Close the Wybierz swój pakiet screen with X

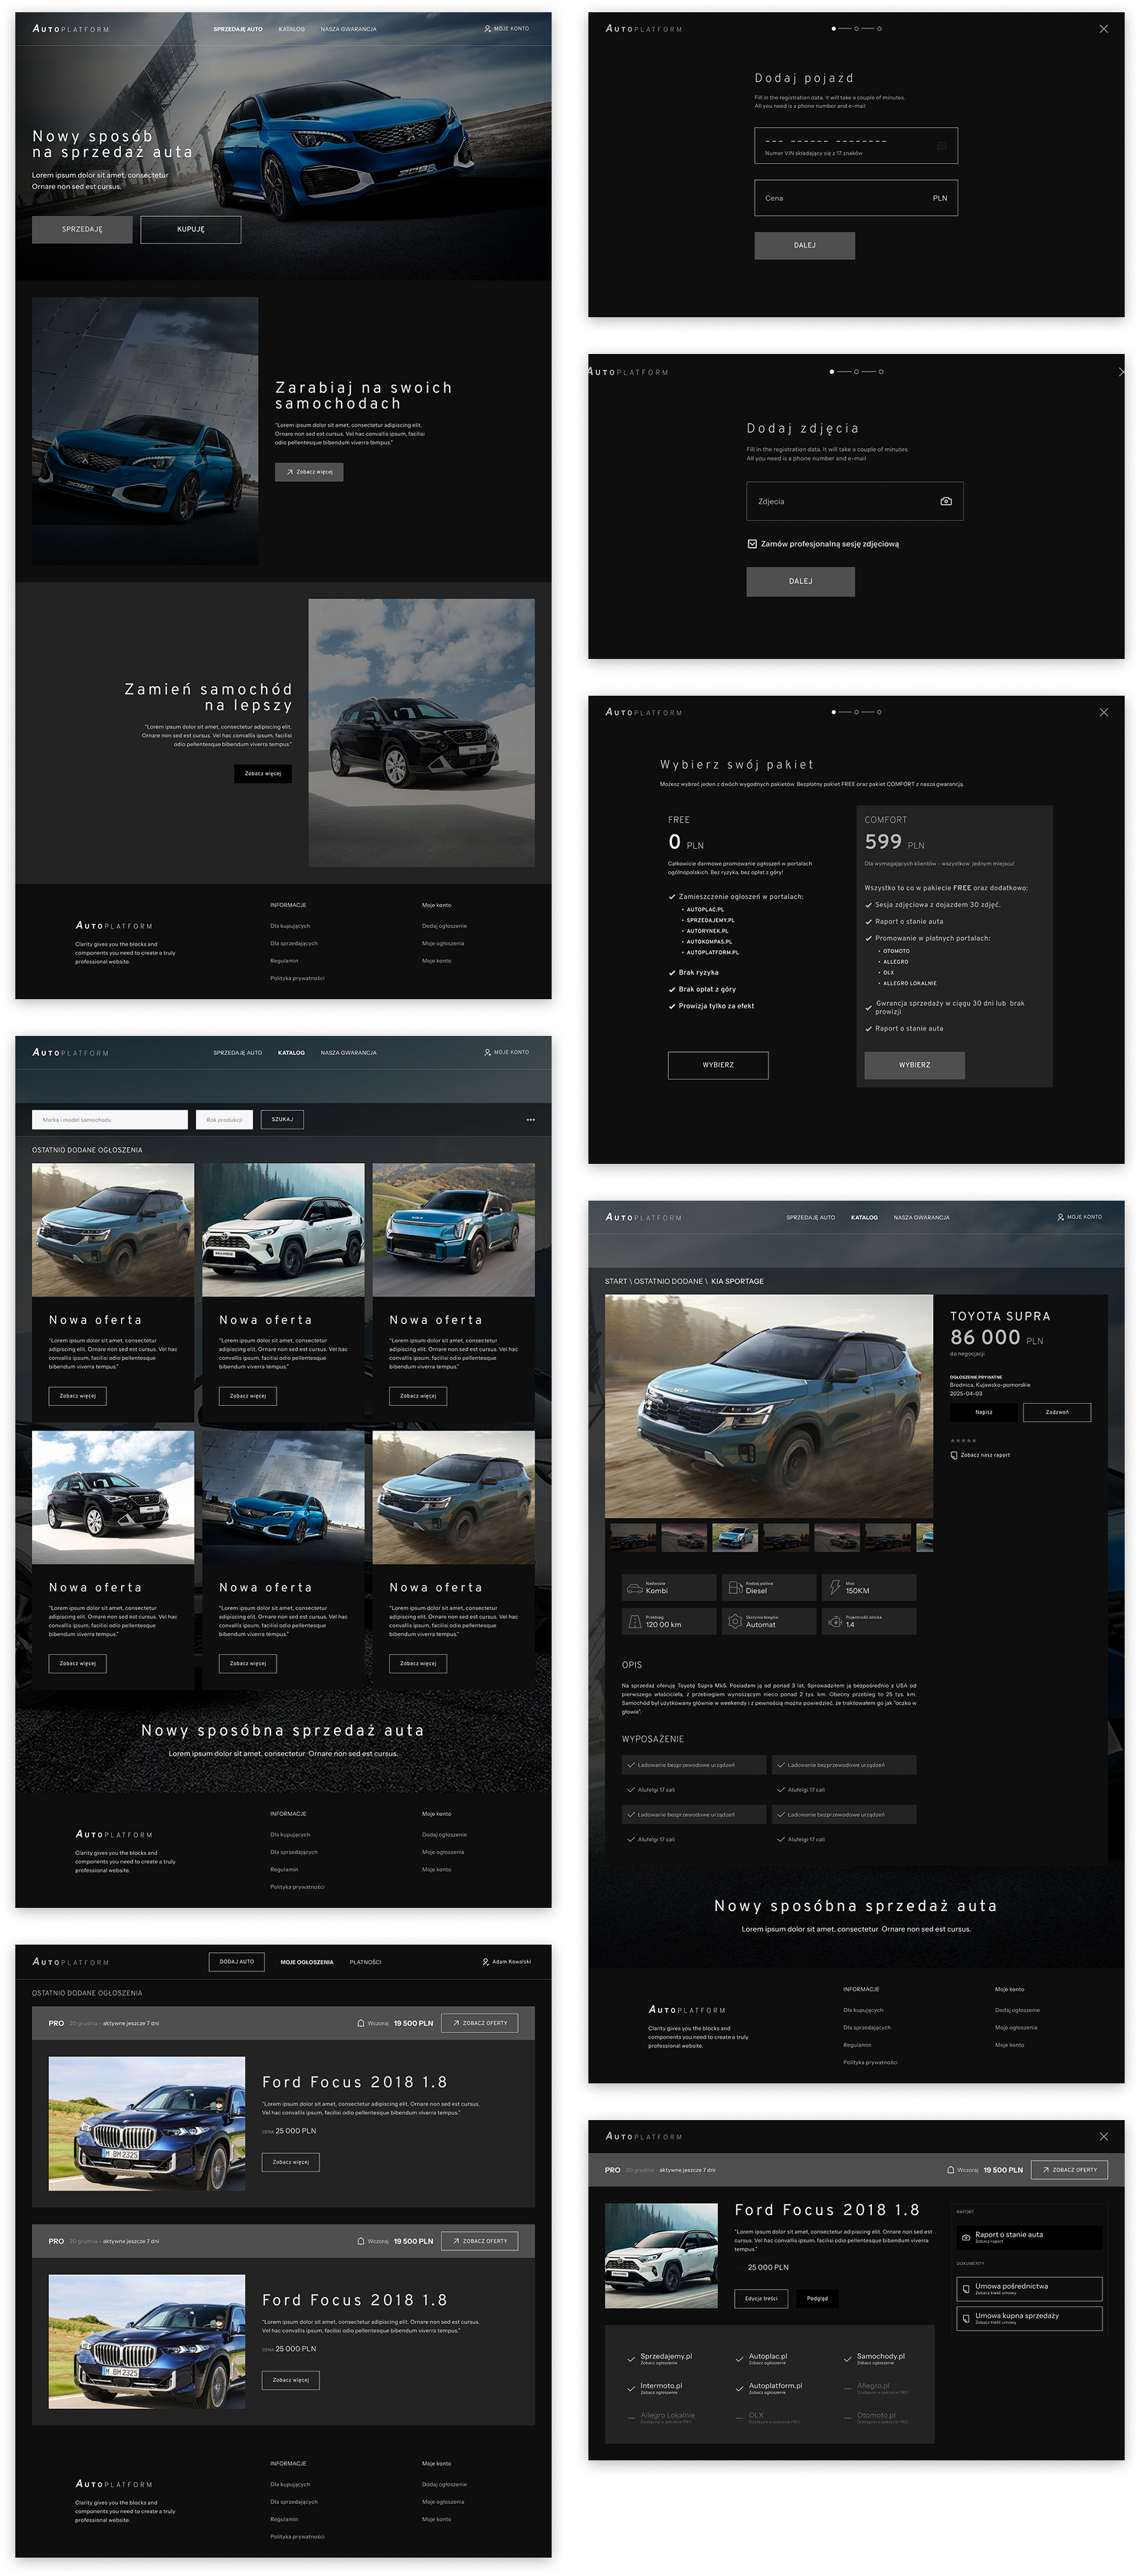(x=1103, y=712)
